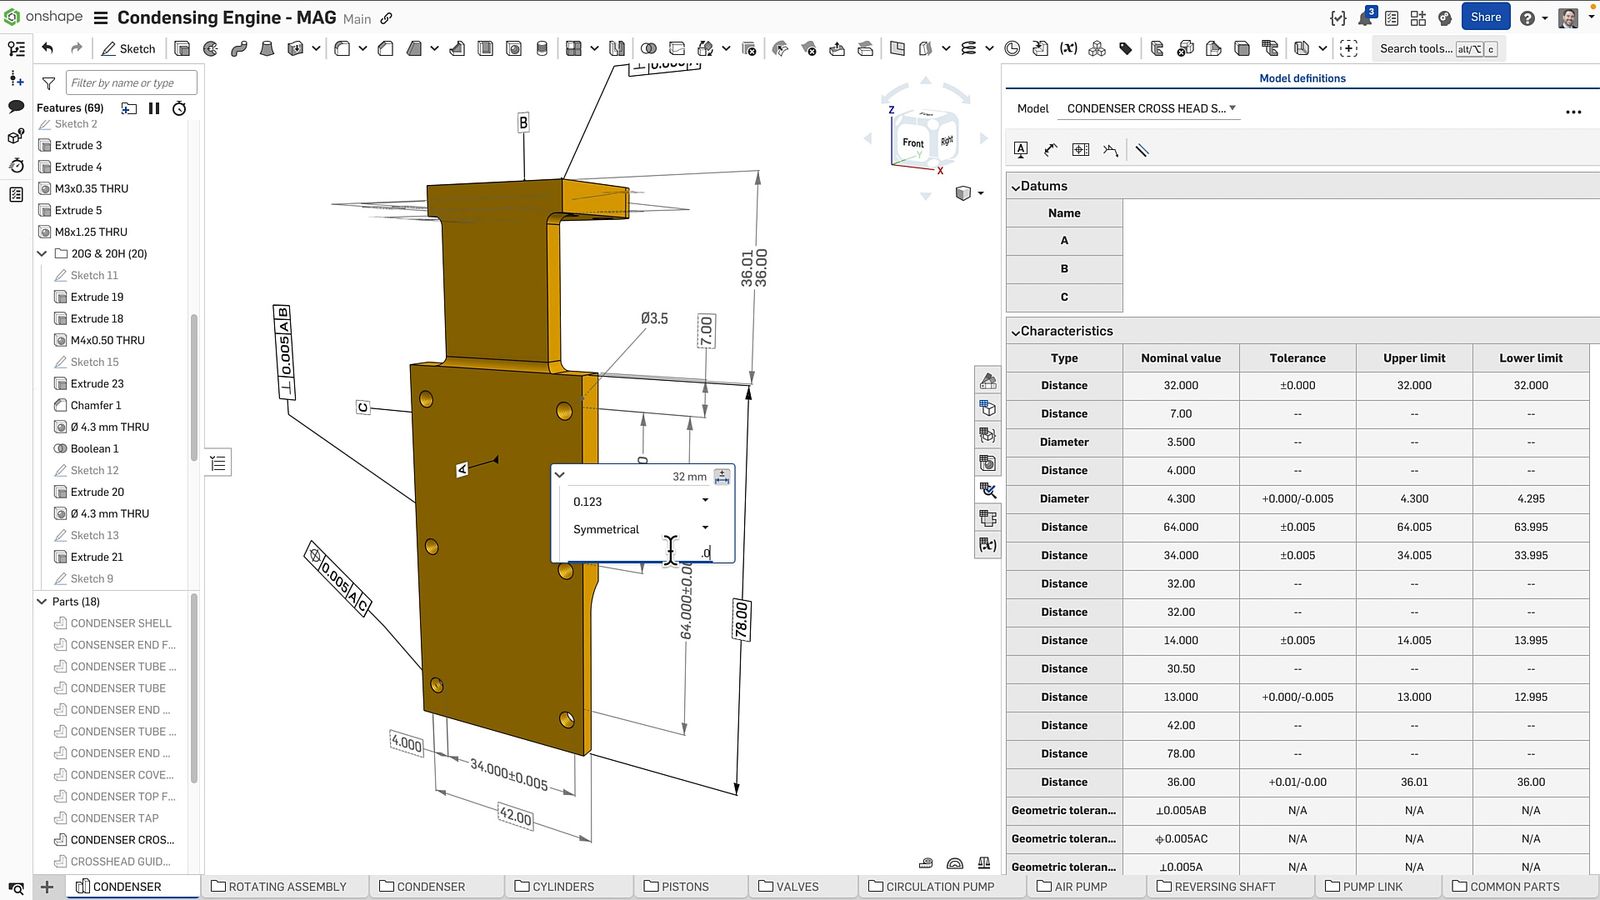Switch to the CYLINDERS tab
This screenshot has height=900, width=1600.
[568, 886]
